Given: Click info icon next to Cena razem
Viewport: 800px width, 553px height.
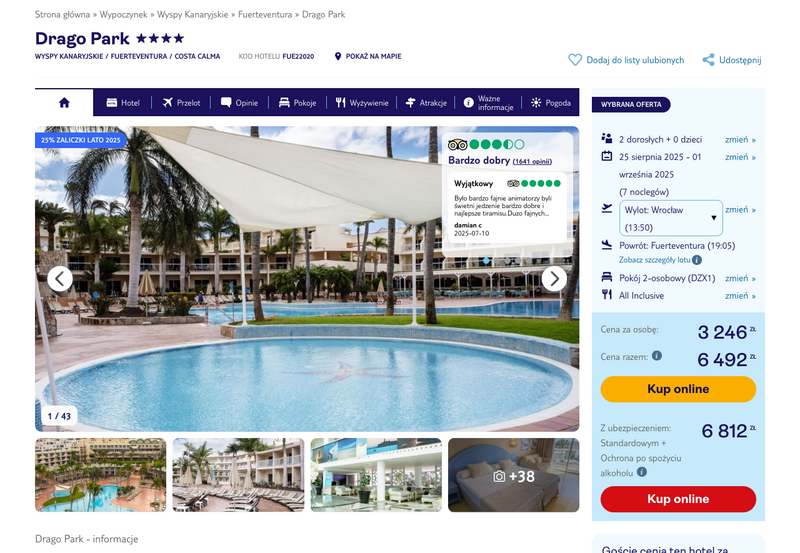Looking at the screenshot, I should click(657, 356).
